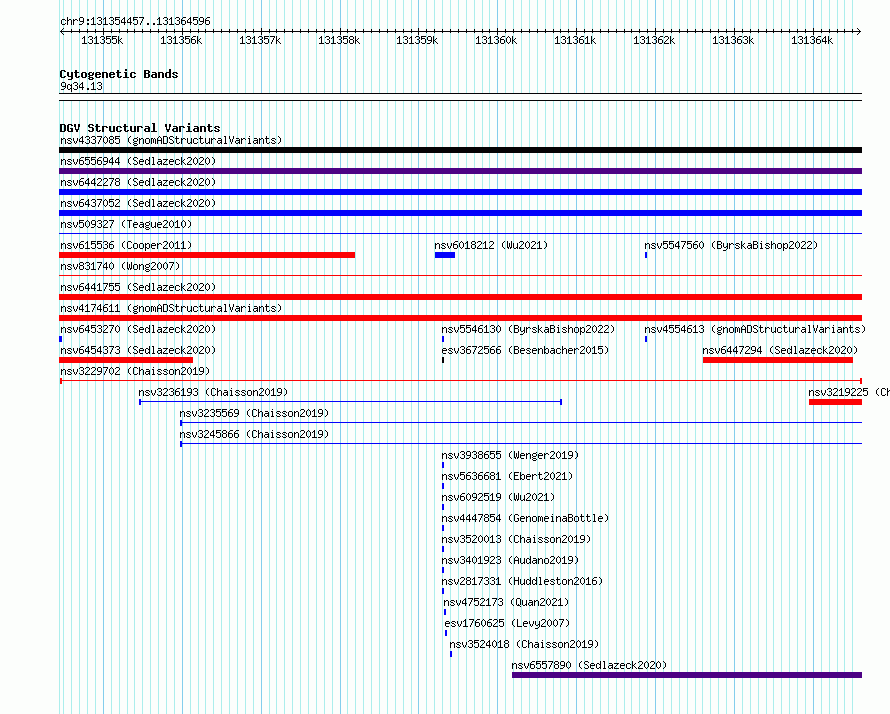
Task: Open nsv3236193 (Chaisson2019) label
Action: click(213, 392)
